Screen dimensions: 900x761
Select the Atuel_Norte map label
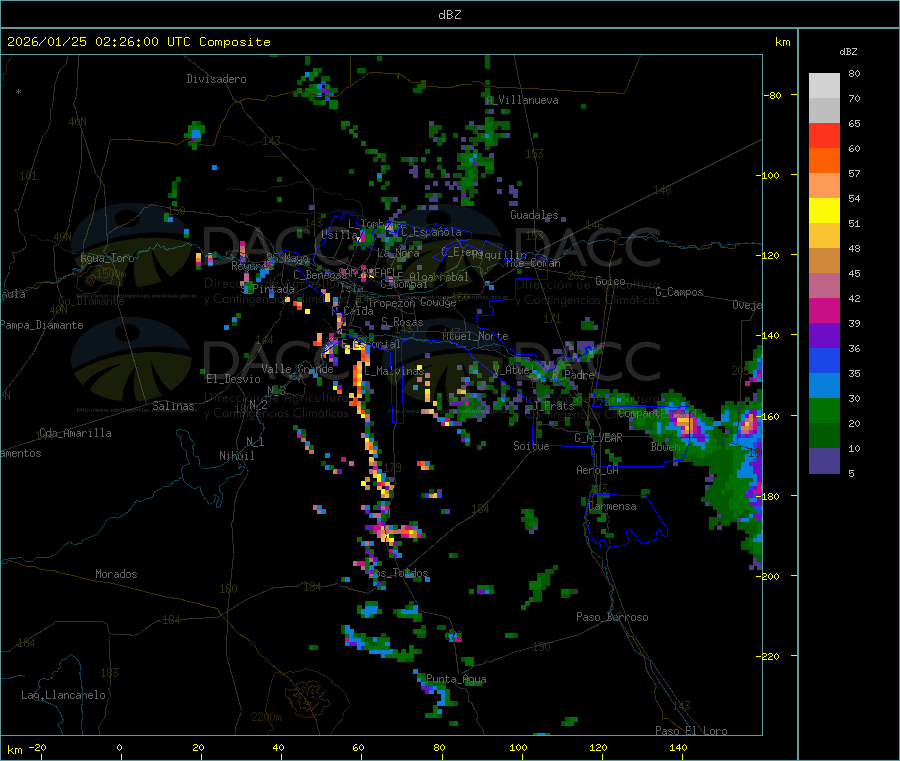[x=475, y=336]
